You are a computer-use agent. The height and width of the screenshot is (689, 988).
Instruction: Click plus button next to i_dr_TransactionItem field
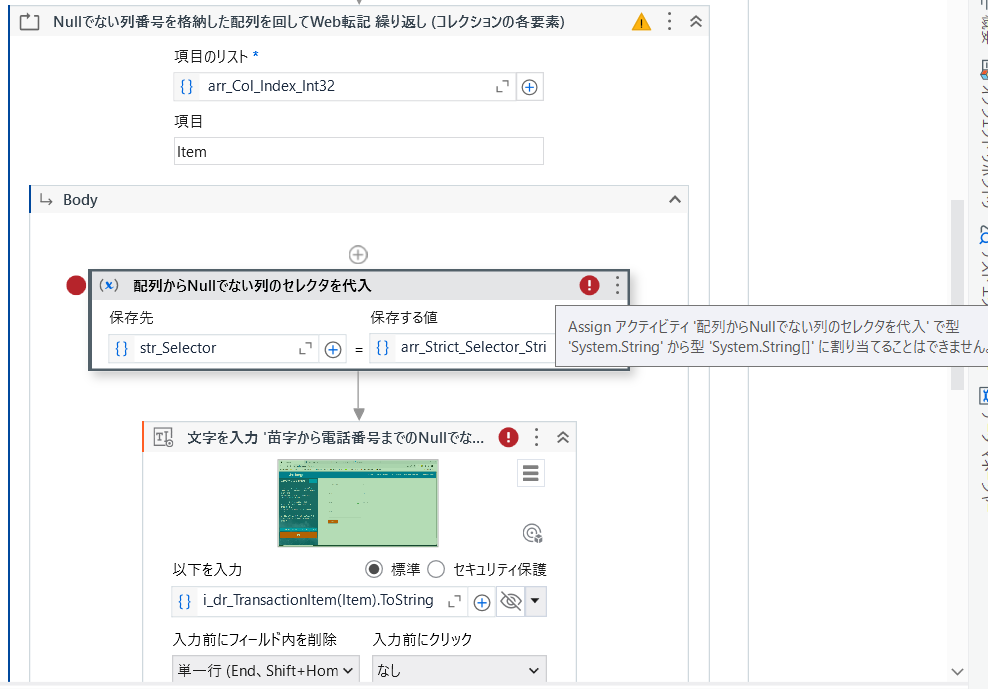pos(481,602)
